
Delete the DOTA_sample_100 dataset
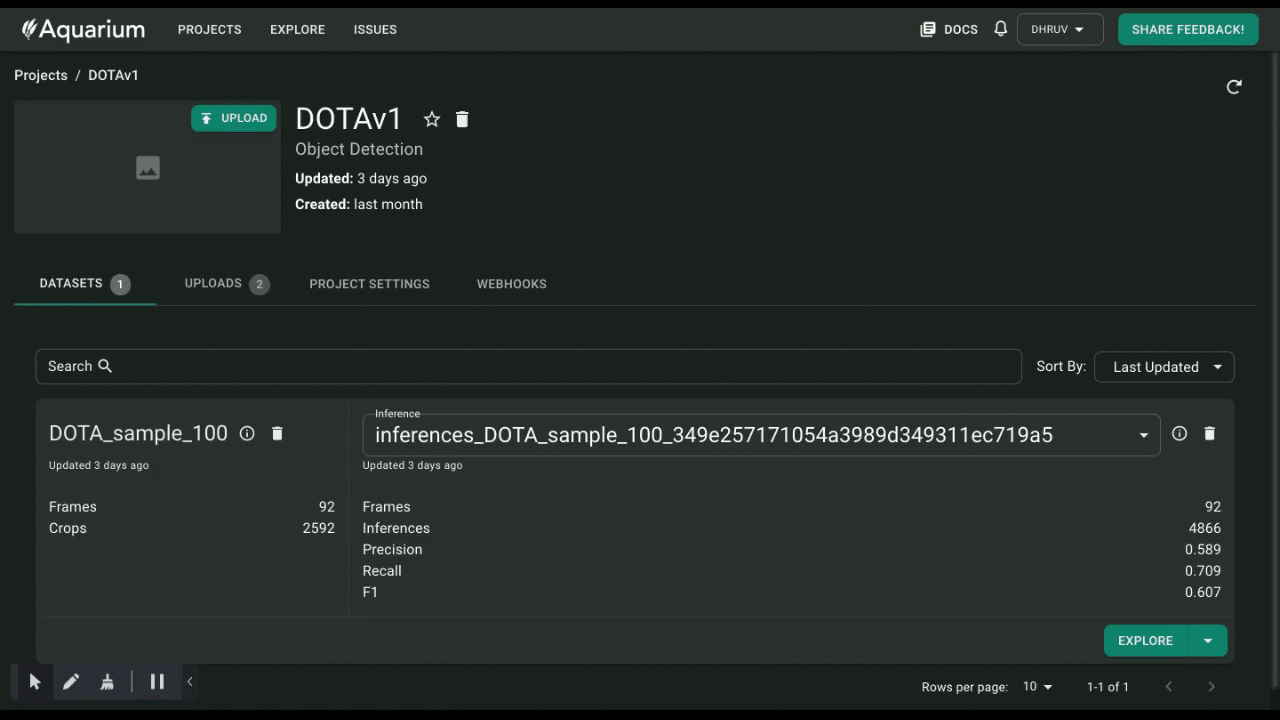[278, 433]
